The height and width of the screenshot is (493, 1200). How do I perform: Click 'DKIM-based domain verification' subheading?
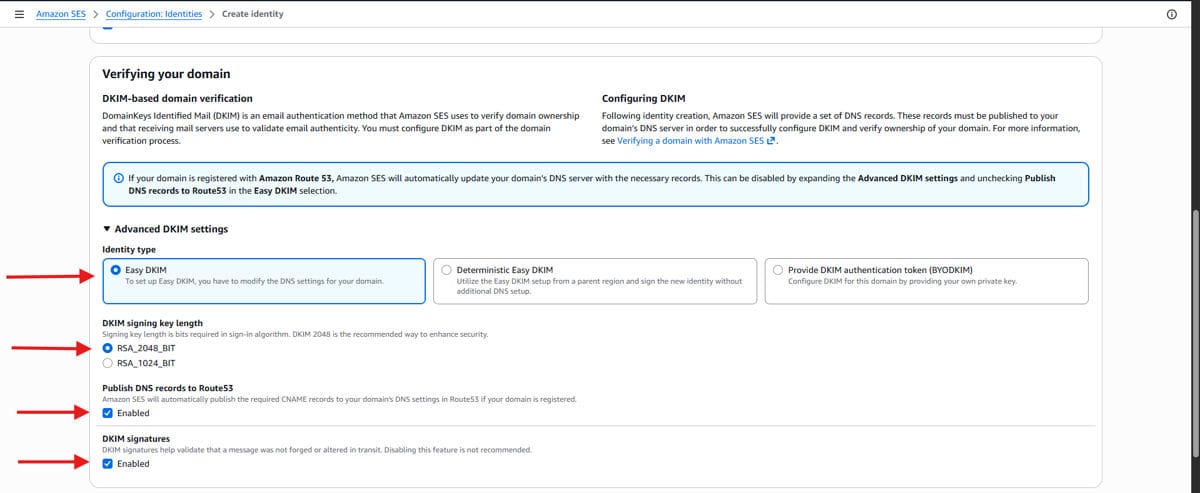click(x=178, y=99)
